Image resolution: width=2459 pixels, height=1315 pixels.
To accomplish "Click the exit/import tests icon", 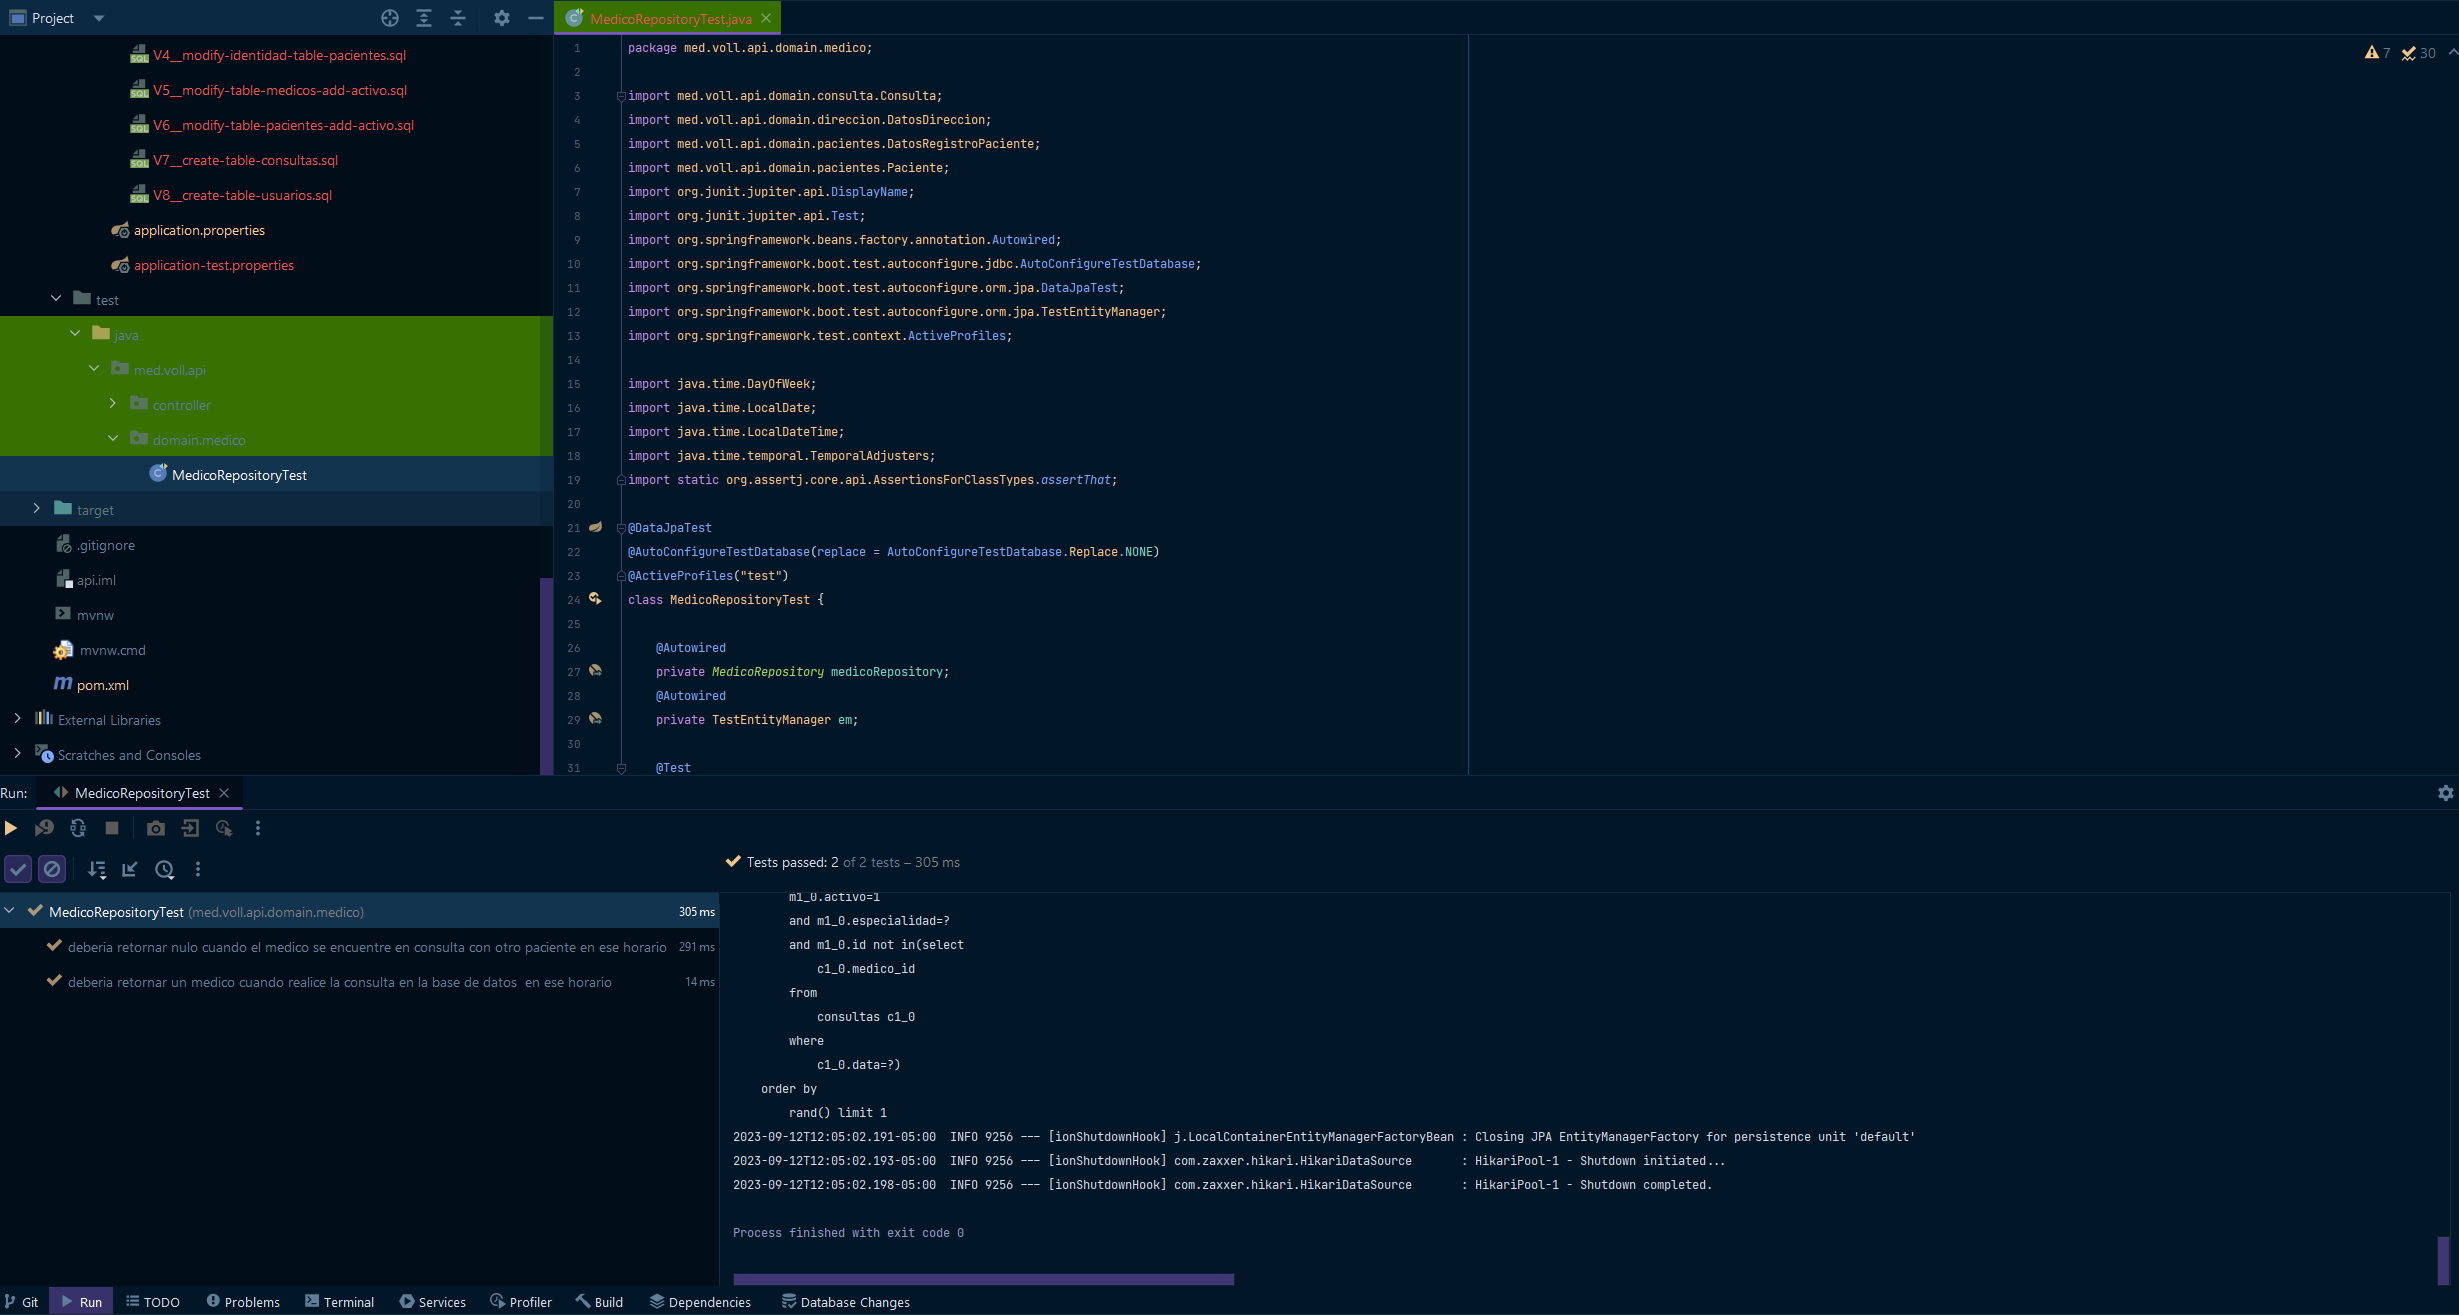I will (190, 828).
